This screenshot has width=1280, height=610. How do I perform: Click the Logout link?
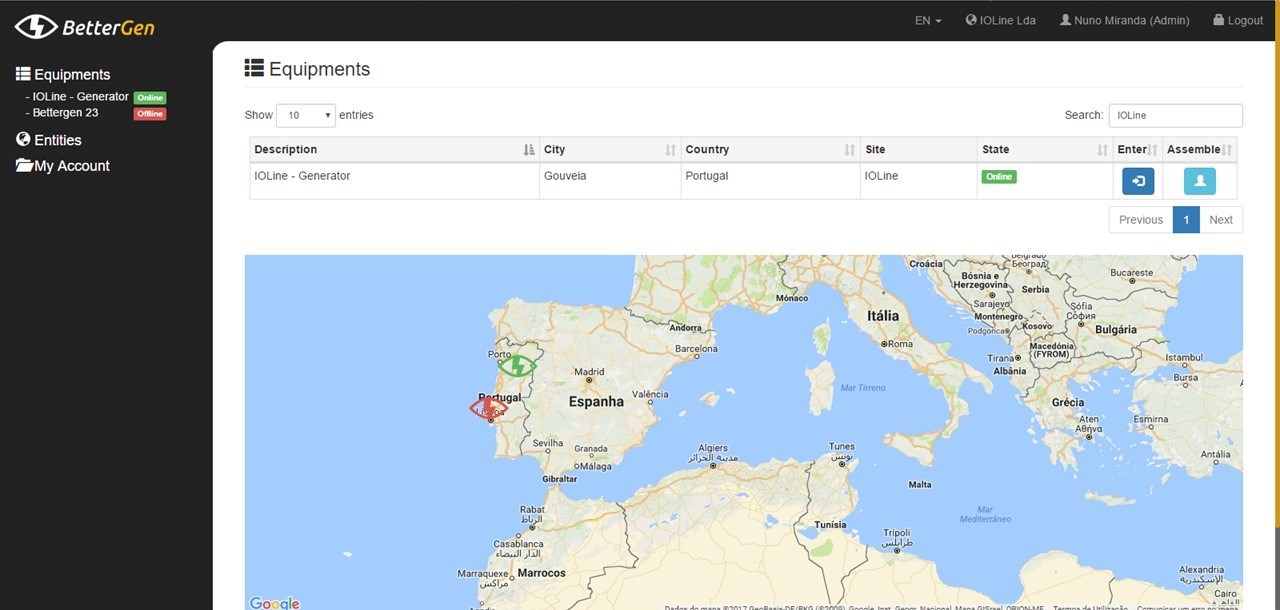click(1238, 20)
